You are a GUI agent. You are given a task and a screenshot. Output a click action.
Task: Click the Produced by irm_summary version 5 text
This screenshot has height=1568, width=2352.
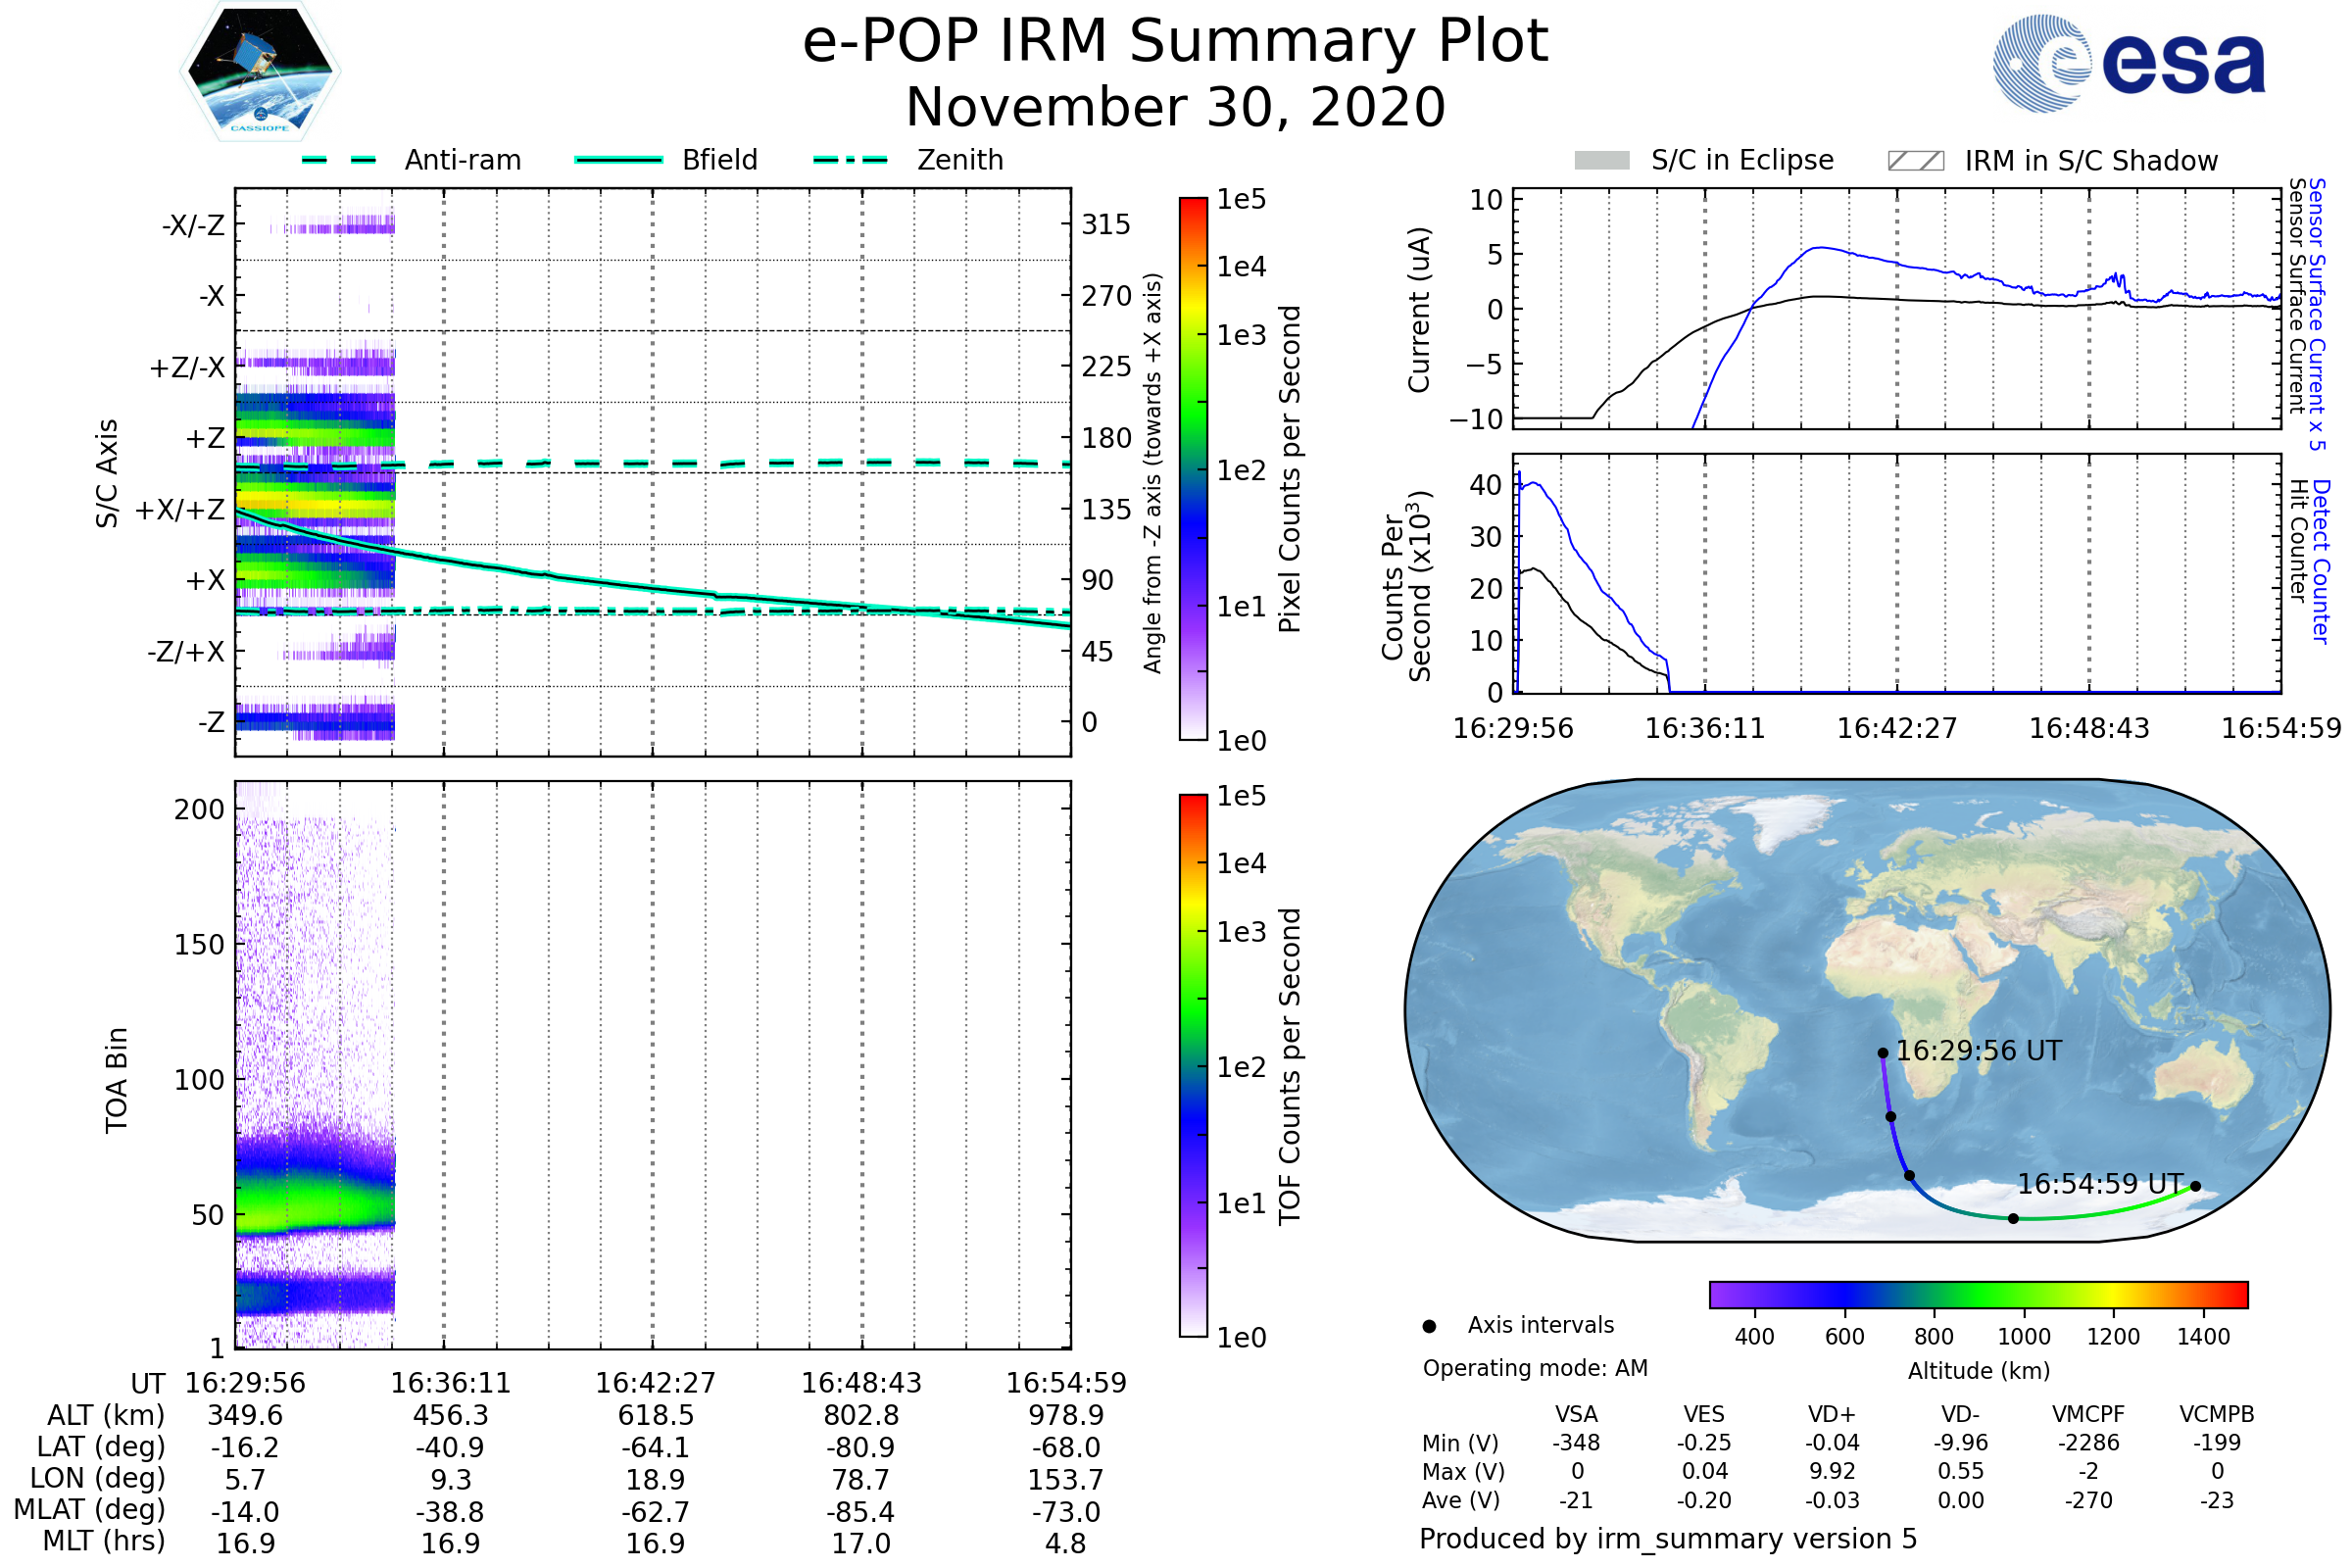1668,1539
